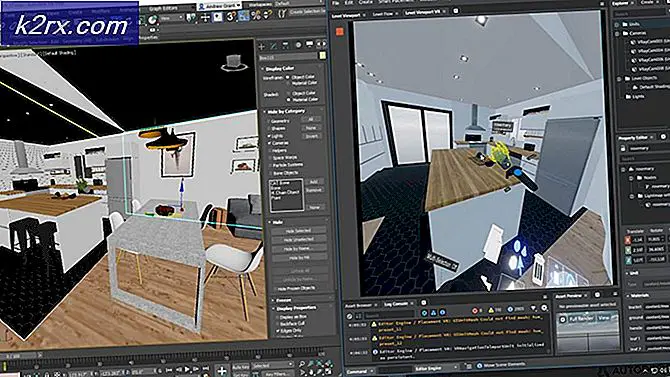Collapse the Hide rollout
The image size is (670, 377).
pos(277,222)
